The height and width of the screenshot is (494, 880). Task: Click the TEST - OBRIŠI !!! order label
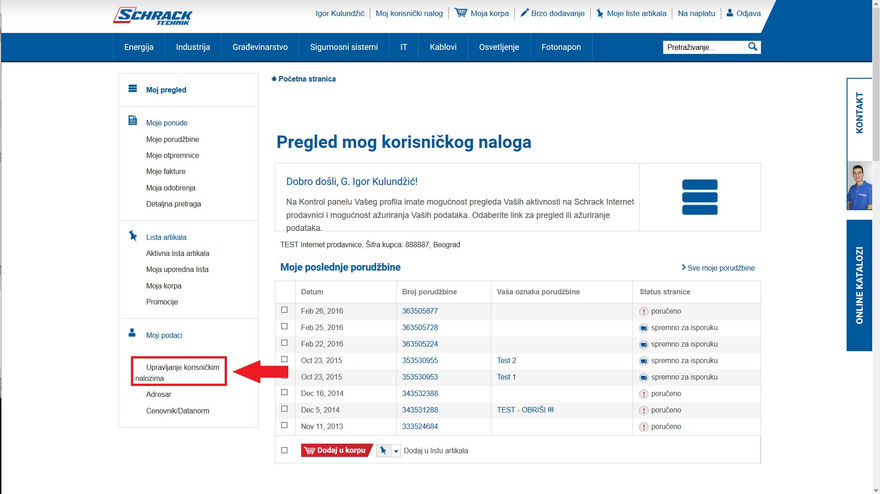tap(525, 410)
